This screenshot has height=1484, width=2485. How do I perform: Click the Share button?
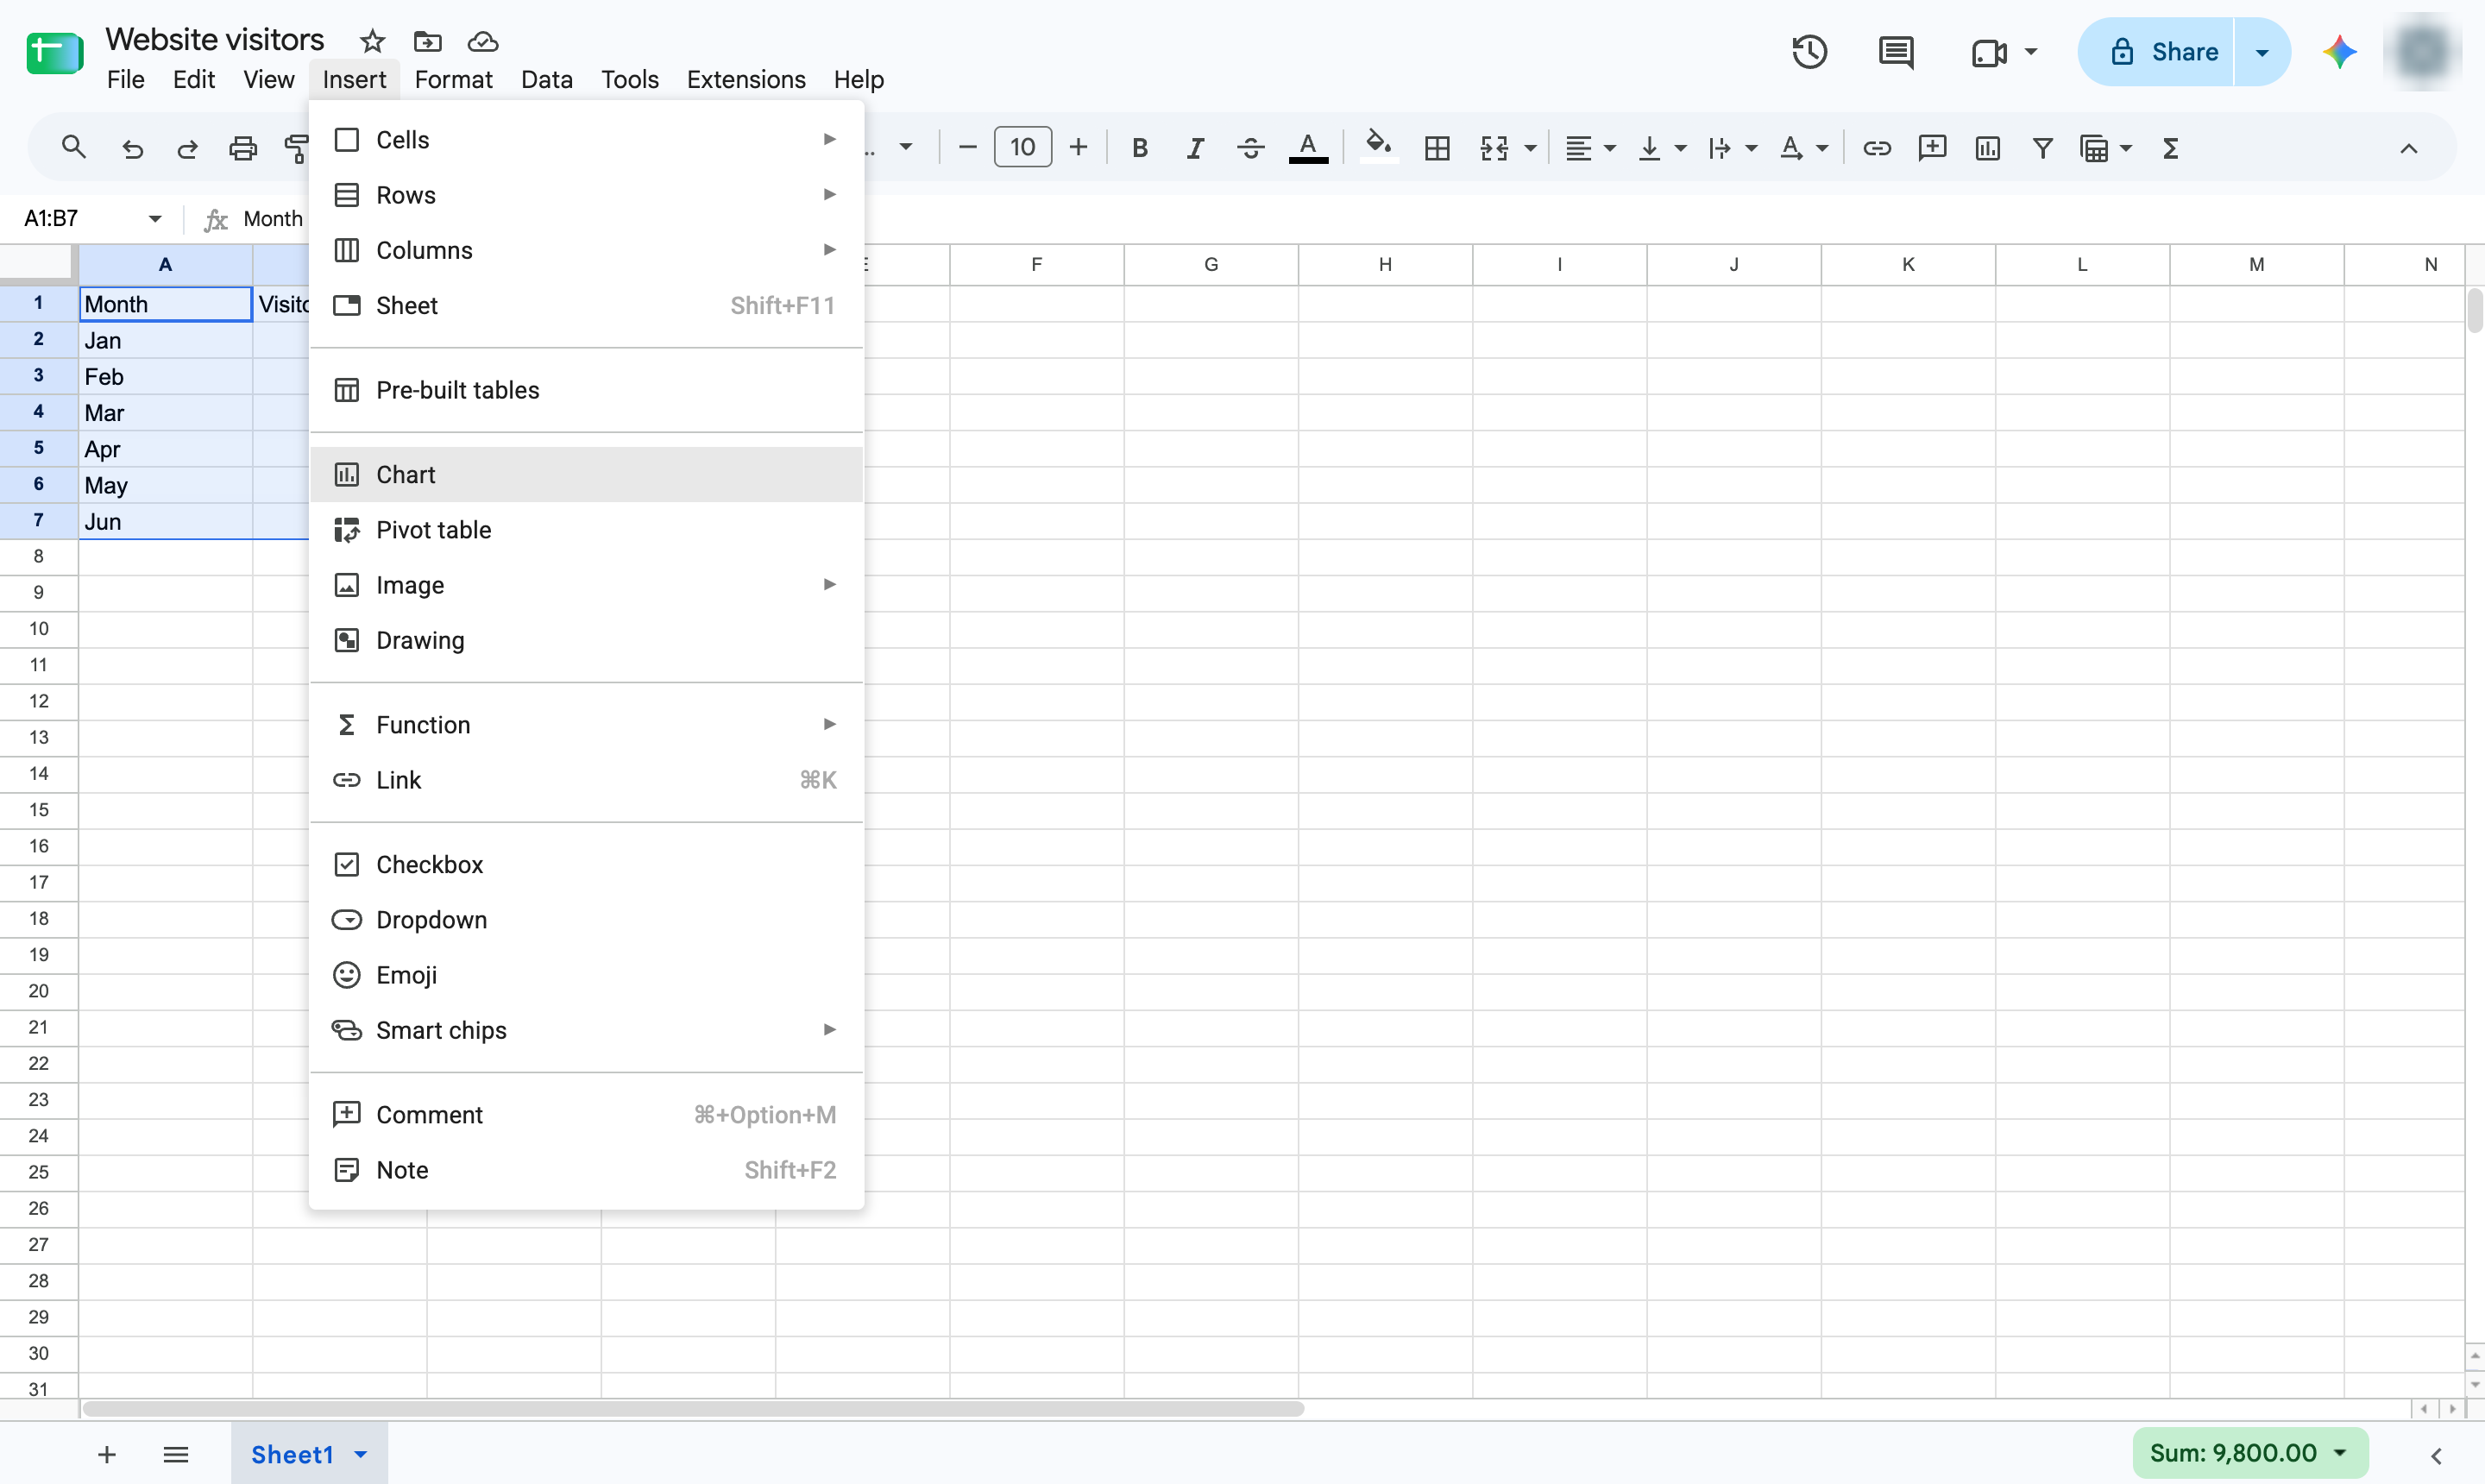coord(2156,52)
